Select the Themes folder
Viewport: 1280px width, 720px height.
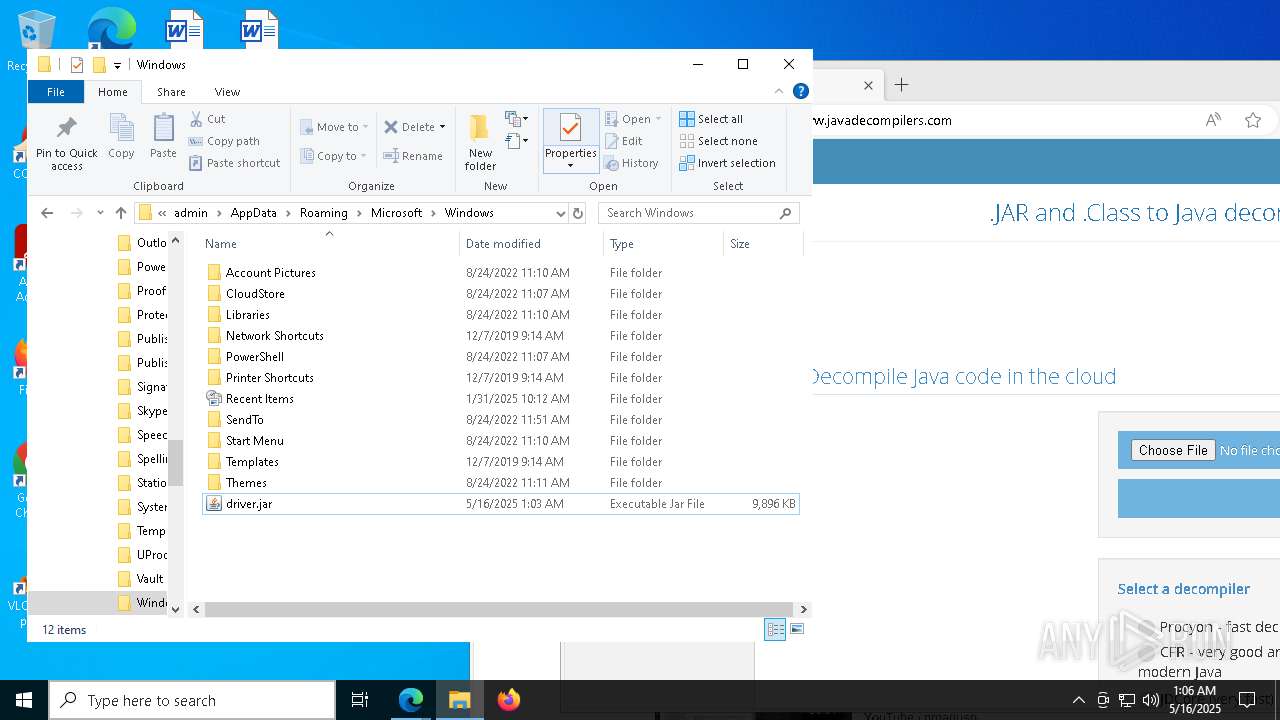[x=500, y=483]
